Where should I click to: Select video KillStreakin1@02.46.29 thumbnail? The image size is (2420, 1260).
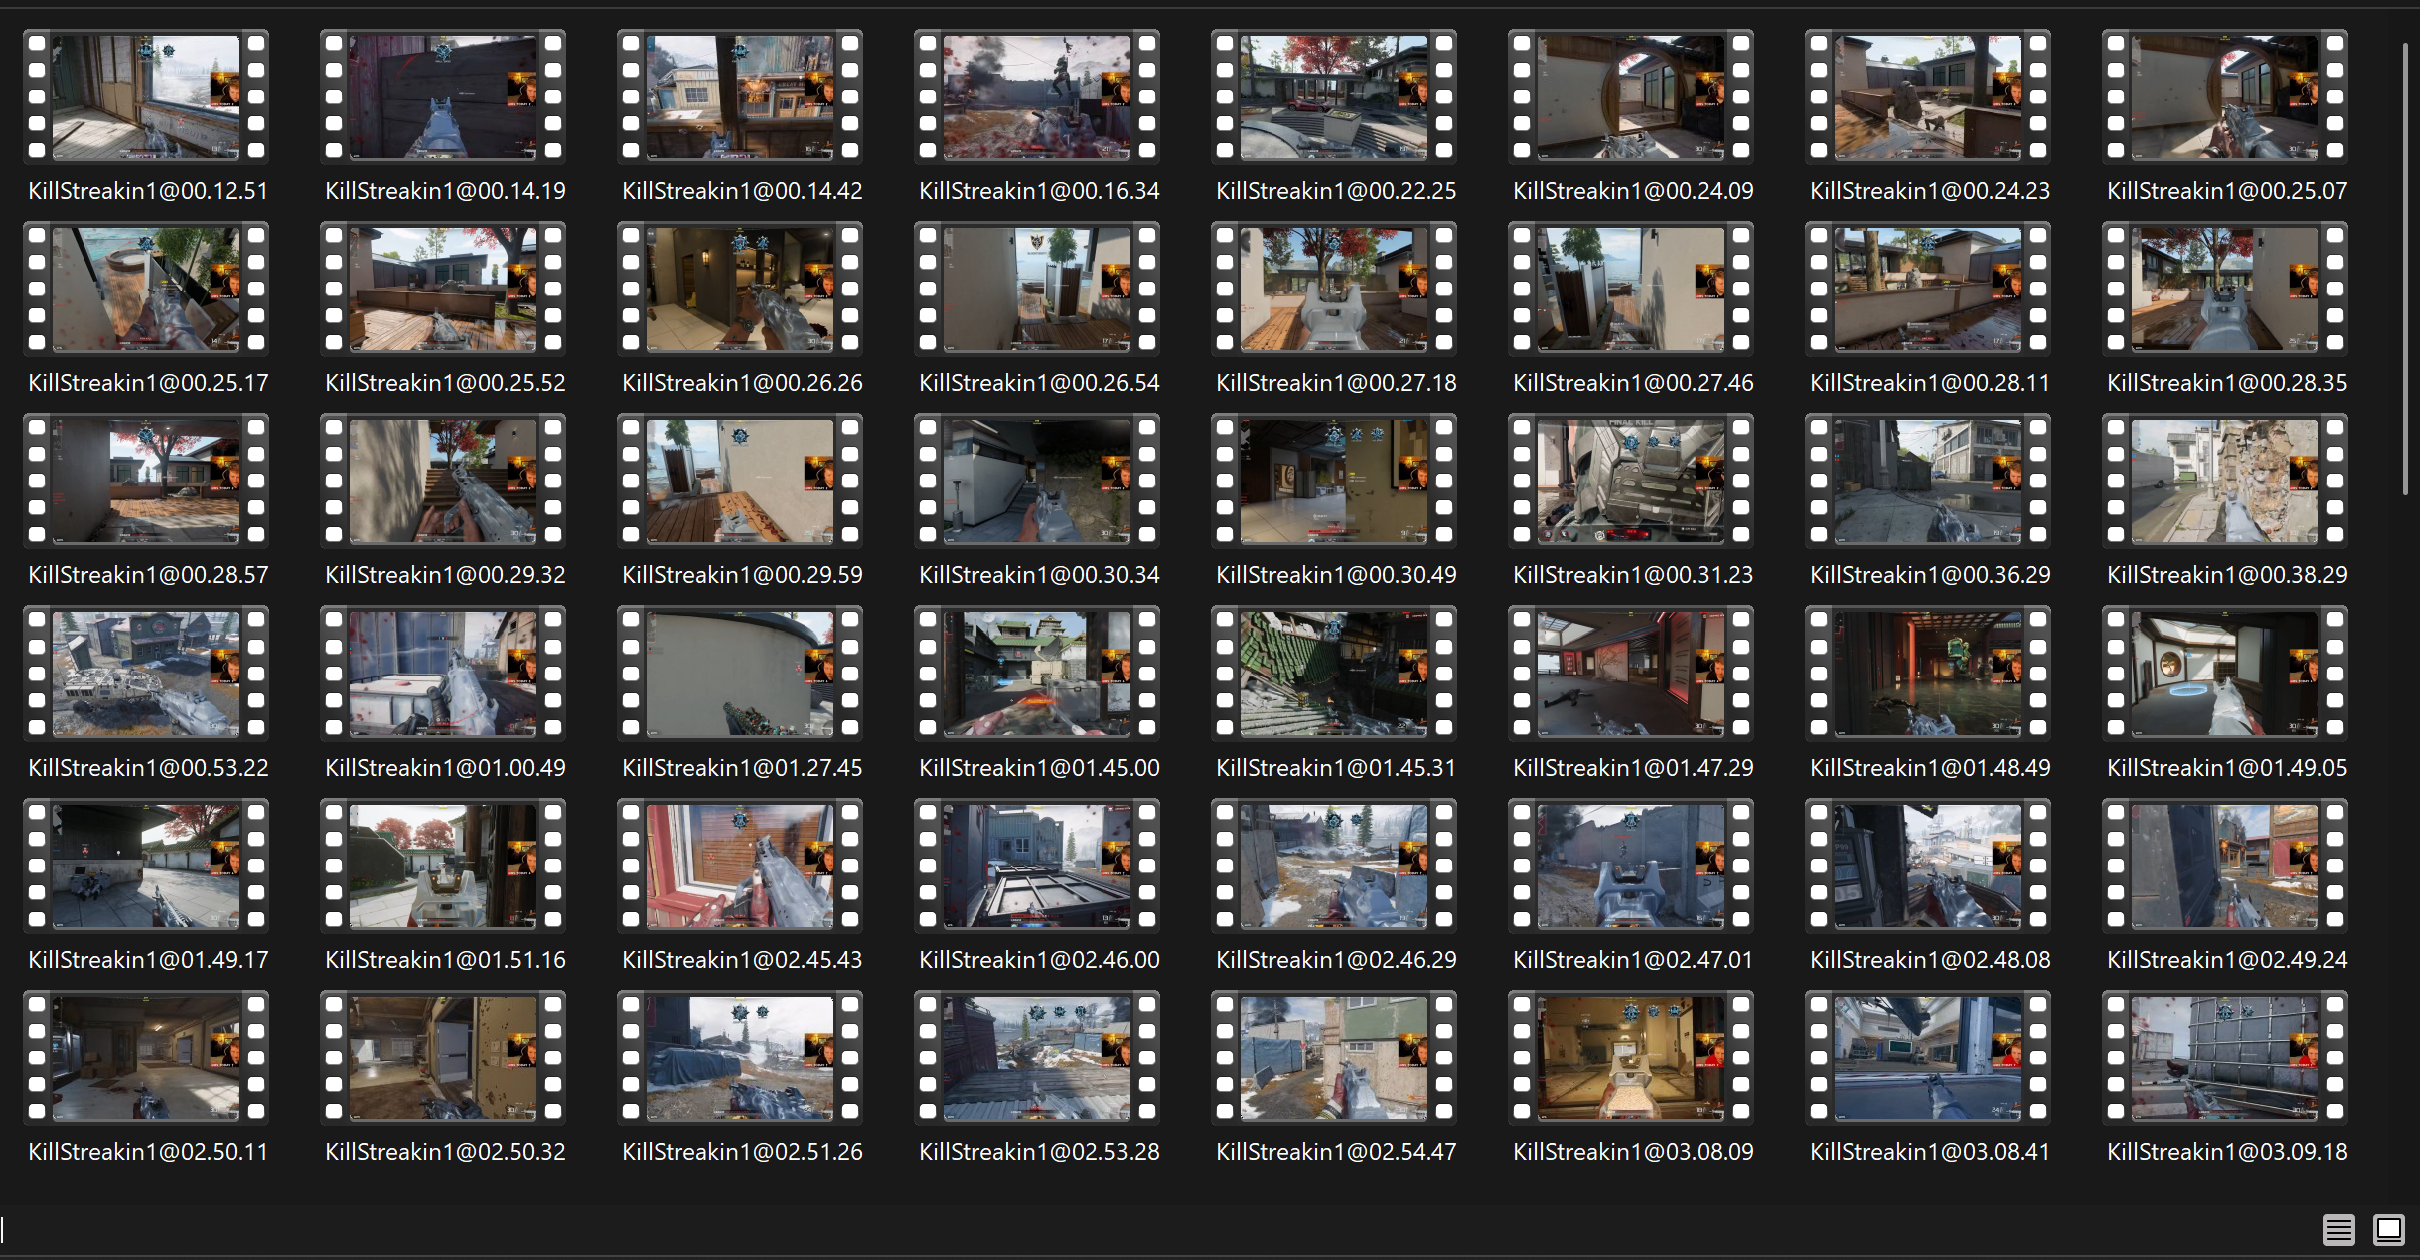(1334, 866)
